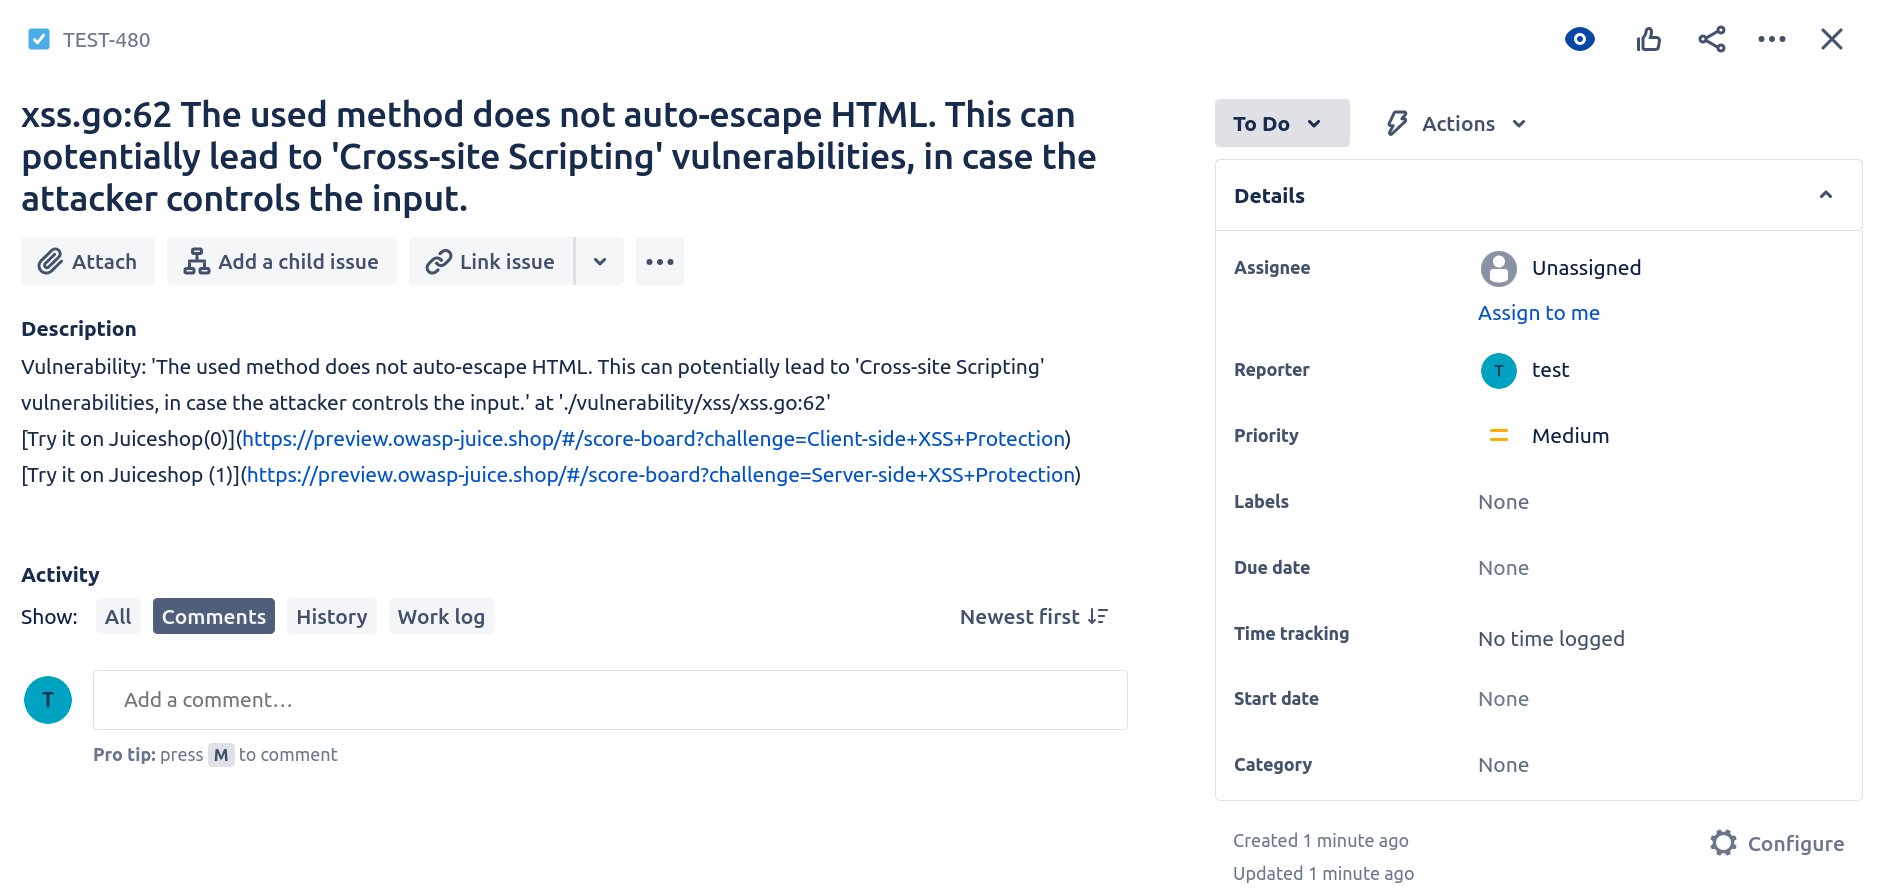This screenshot has width=1882, height=896.
Task: Expand the Actions dropdown menu
Action: [1456, 124]
